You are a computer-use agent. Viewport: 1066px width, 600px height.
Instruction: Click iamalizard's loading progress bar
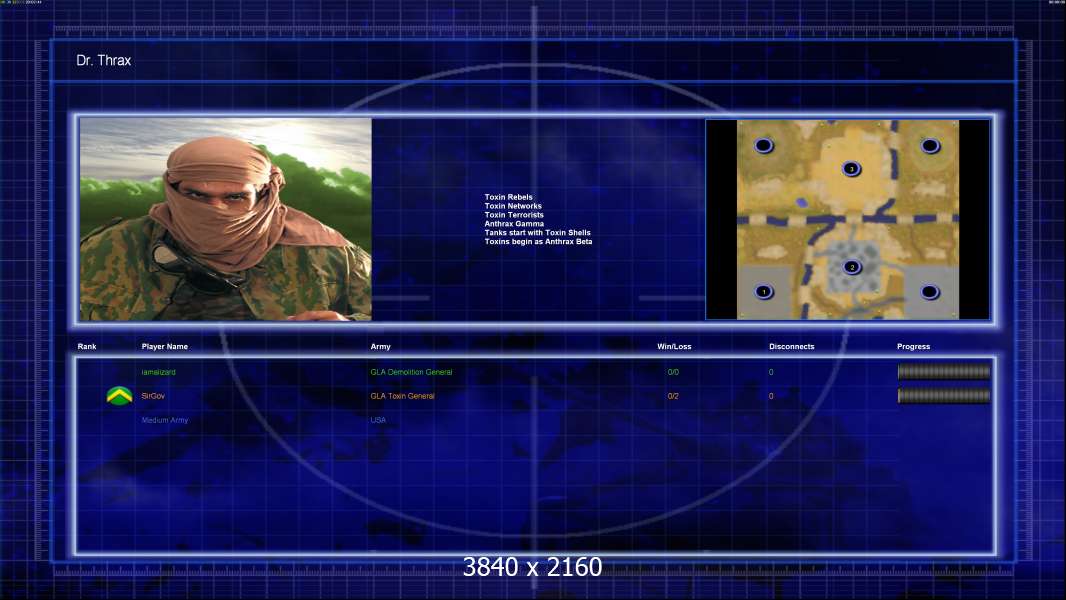(944, 372)
